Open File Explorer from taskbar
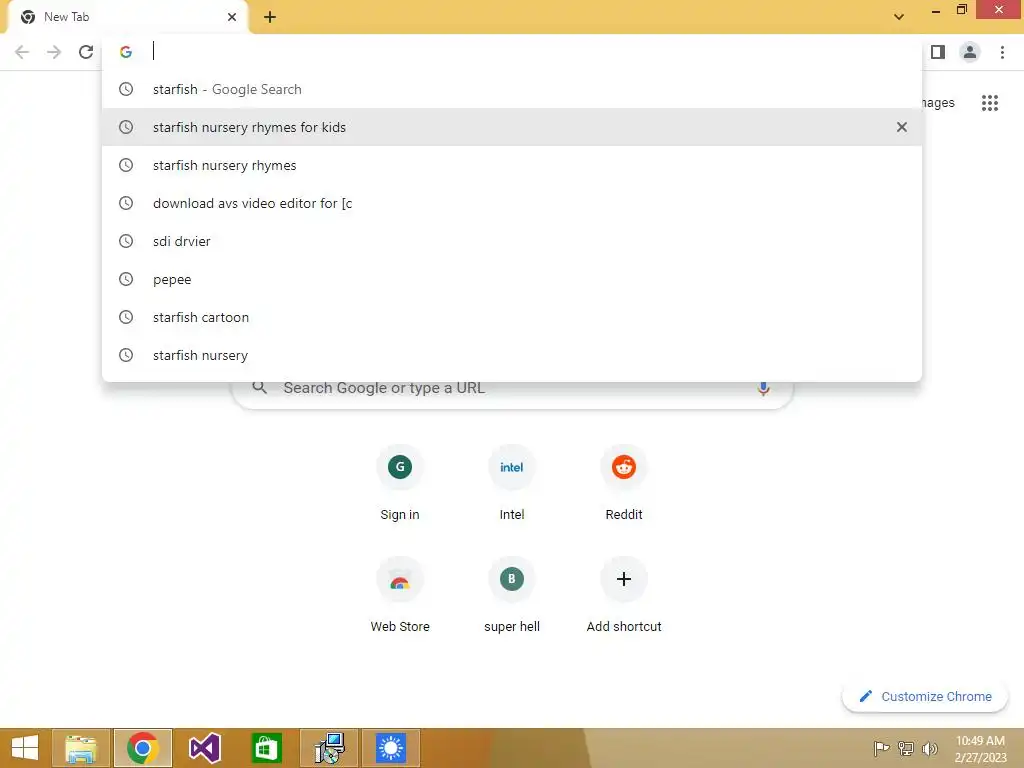This screenshot has width=1024, height=768. click(81, 748)
